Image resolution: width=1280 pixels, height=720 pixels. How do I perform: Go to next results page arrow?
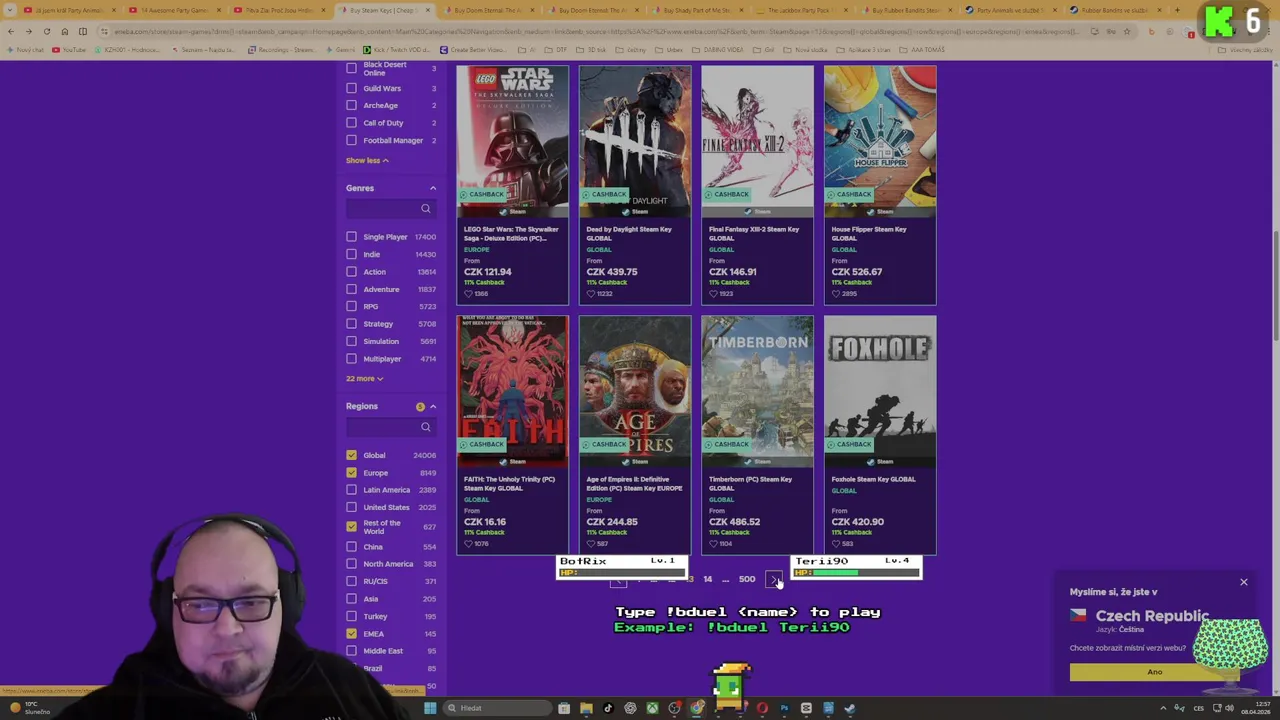(x=774, y=579)
